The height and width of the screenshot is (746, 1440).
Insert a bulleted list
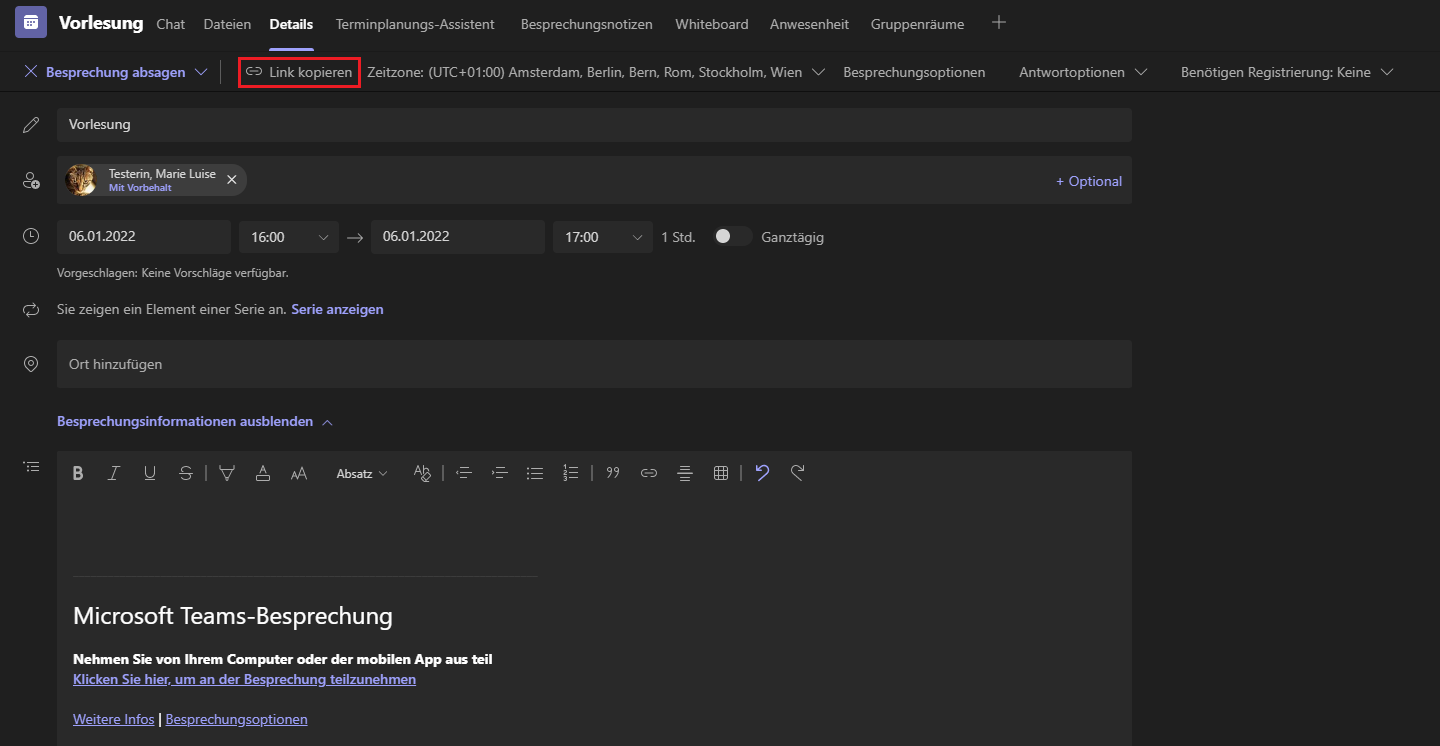click(x=535, y=473)
